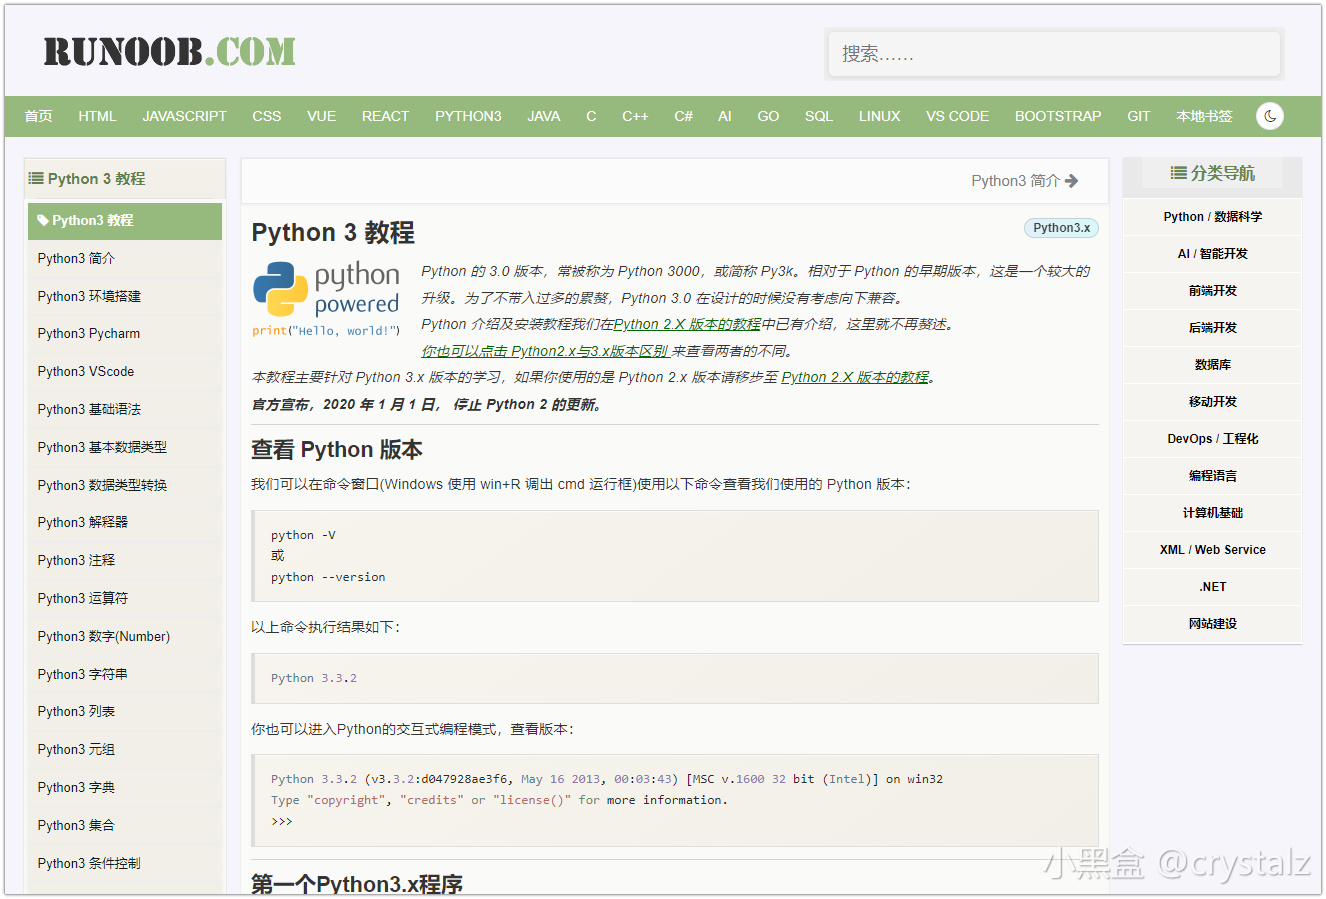Open the .NET category

click(1213, 587)
